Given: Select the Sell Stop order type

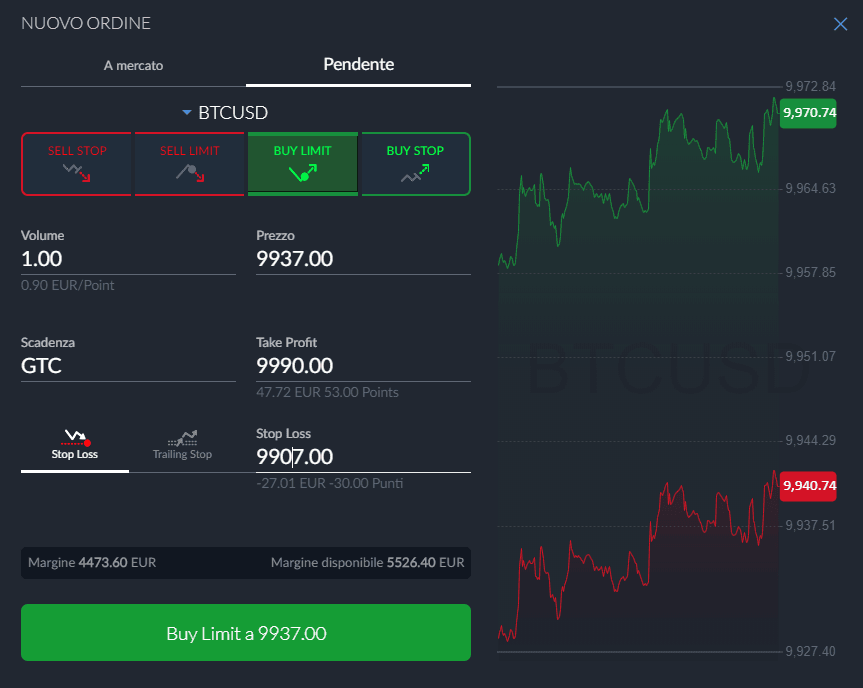Looking at the screenshot, I should 77,164.
